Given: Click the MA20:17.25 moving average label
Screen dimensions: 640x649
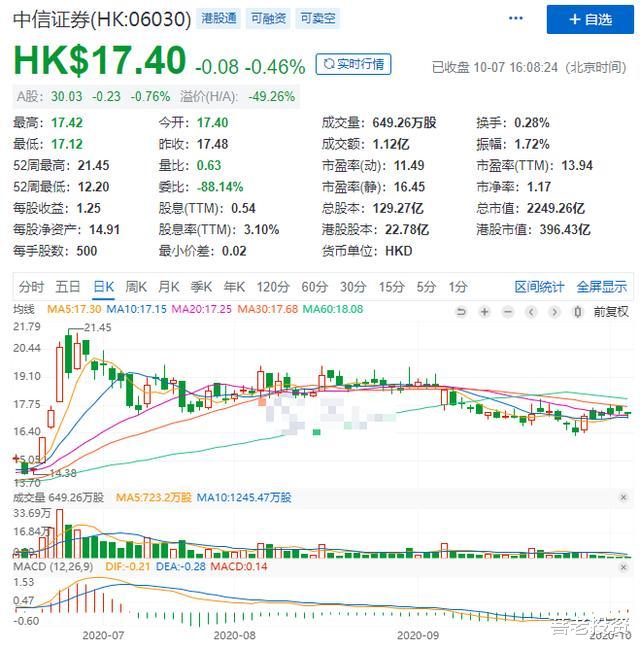Looking at the screenshot, I should coord(202,309).
